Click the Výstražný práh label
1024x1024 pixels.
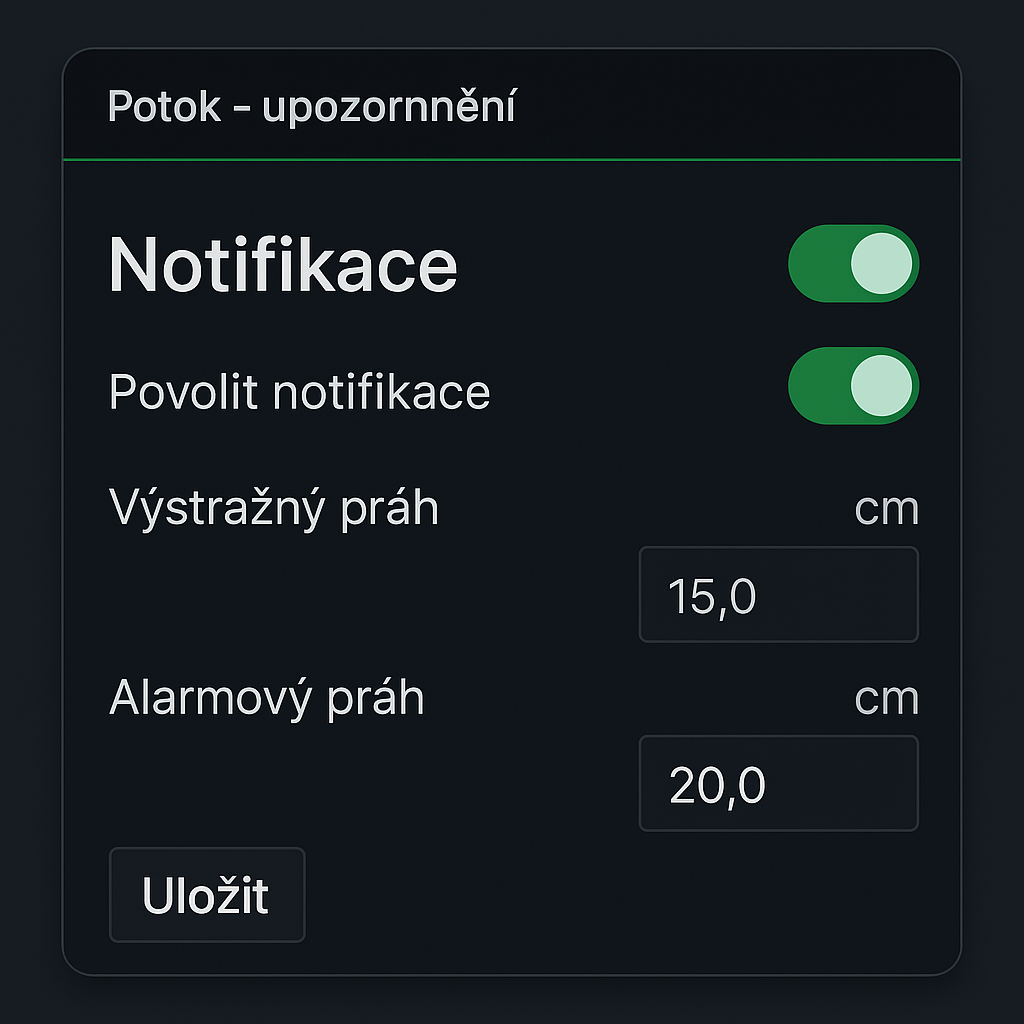275,507
